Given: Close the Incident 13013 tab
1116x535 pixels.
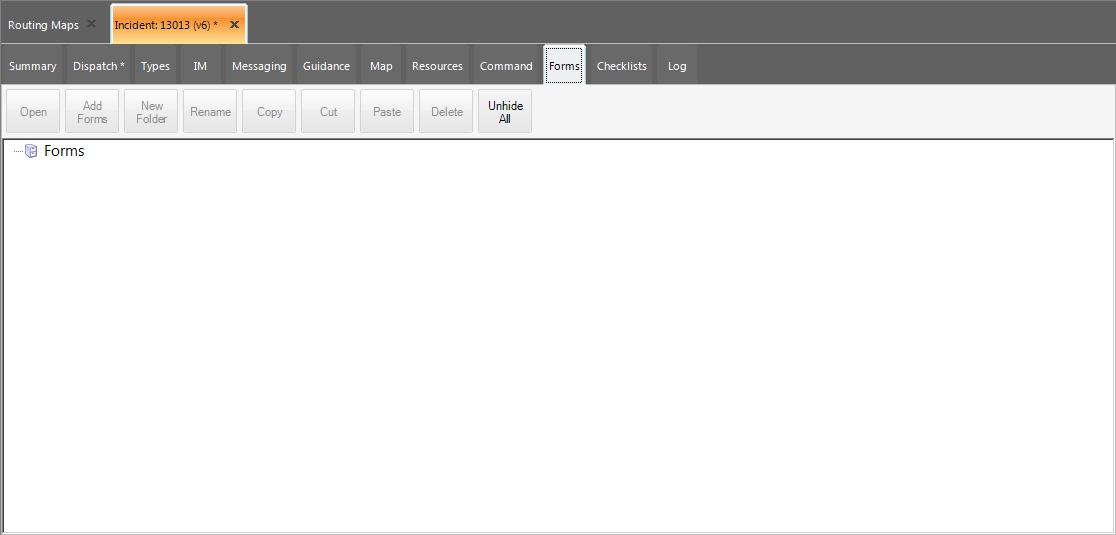Looking at the screenshot, I should [234, 24].
